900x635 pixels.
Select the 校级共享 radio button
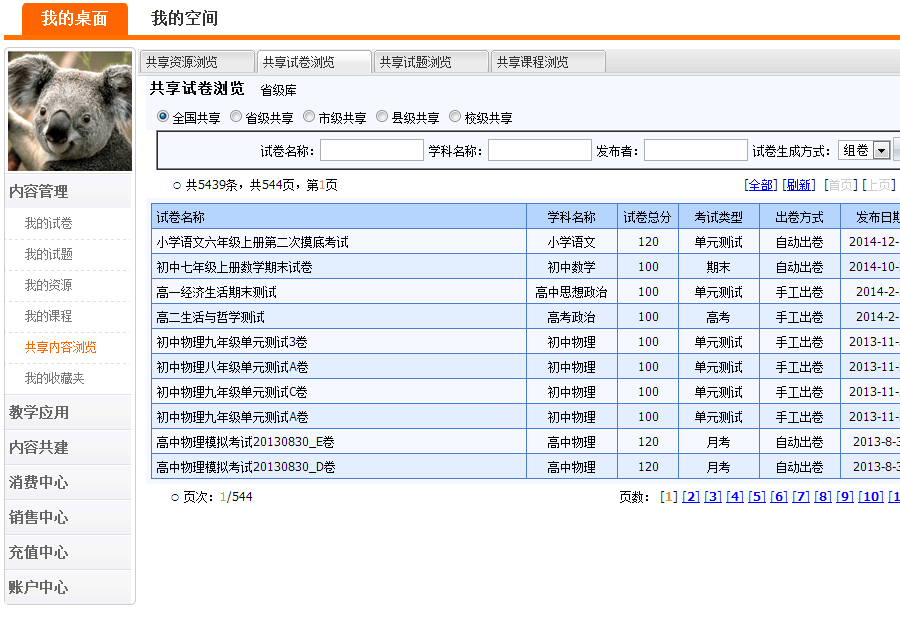click(x=455, y=117)
